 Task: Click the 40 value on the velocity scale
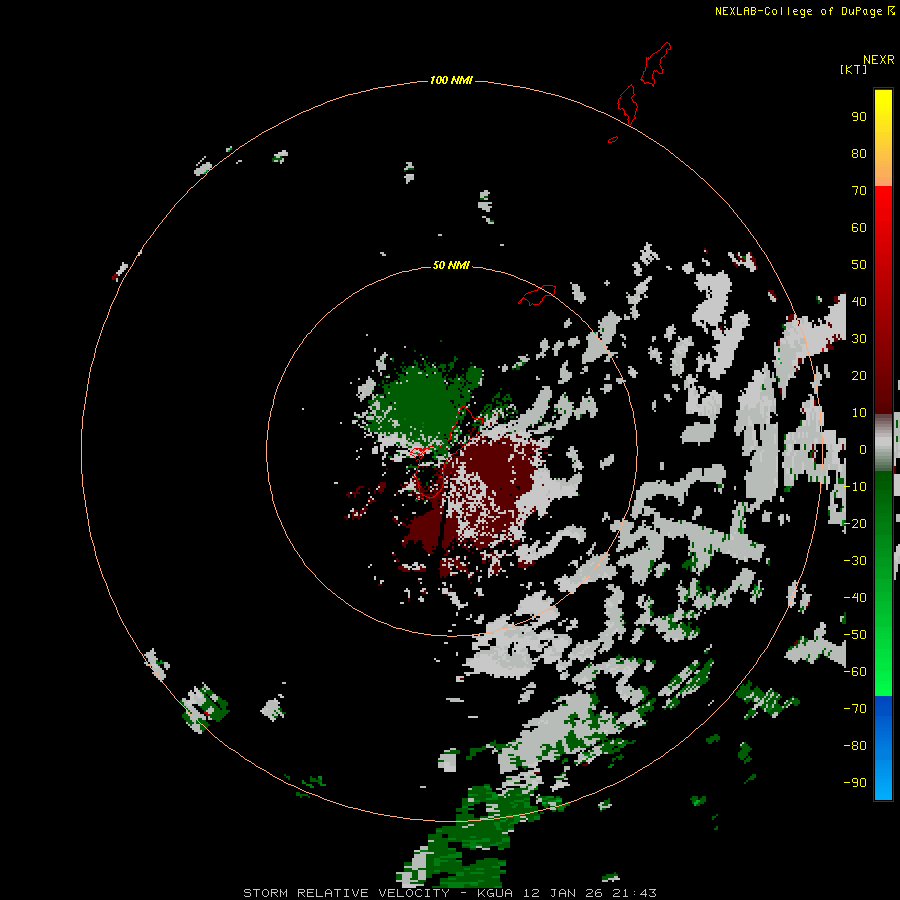(x=859, y=301)
